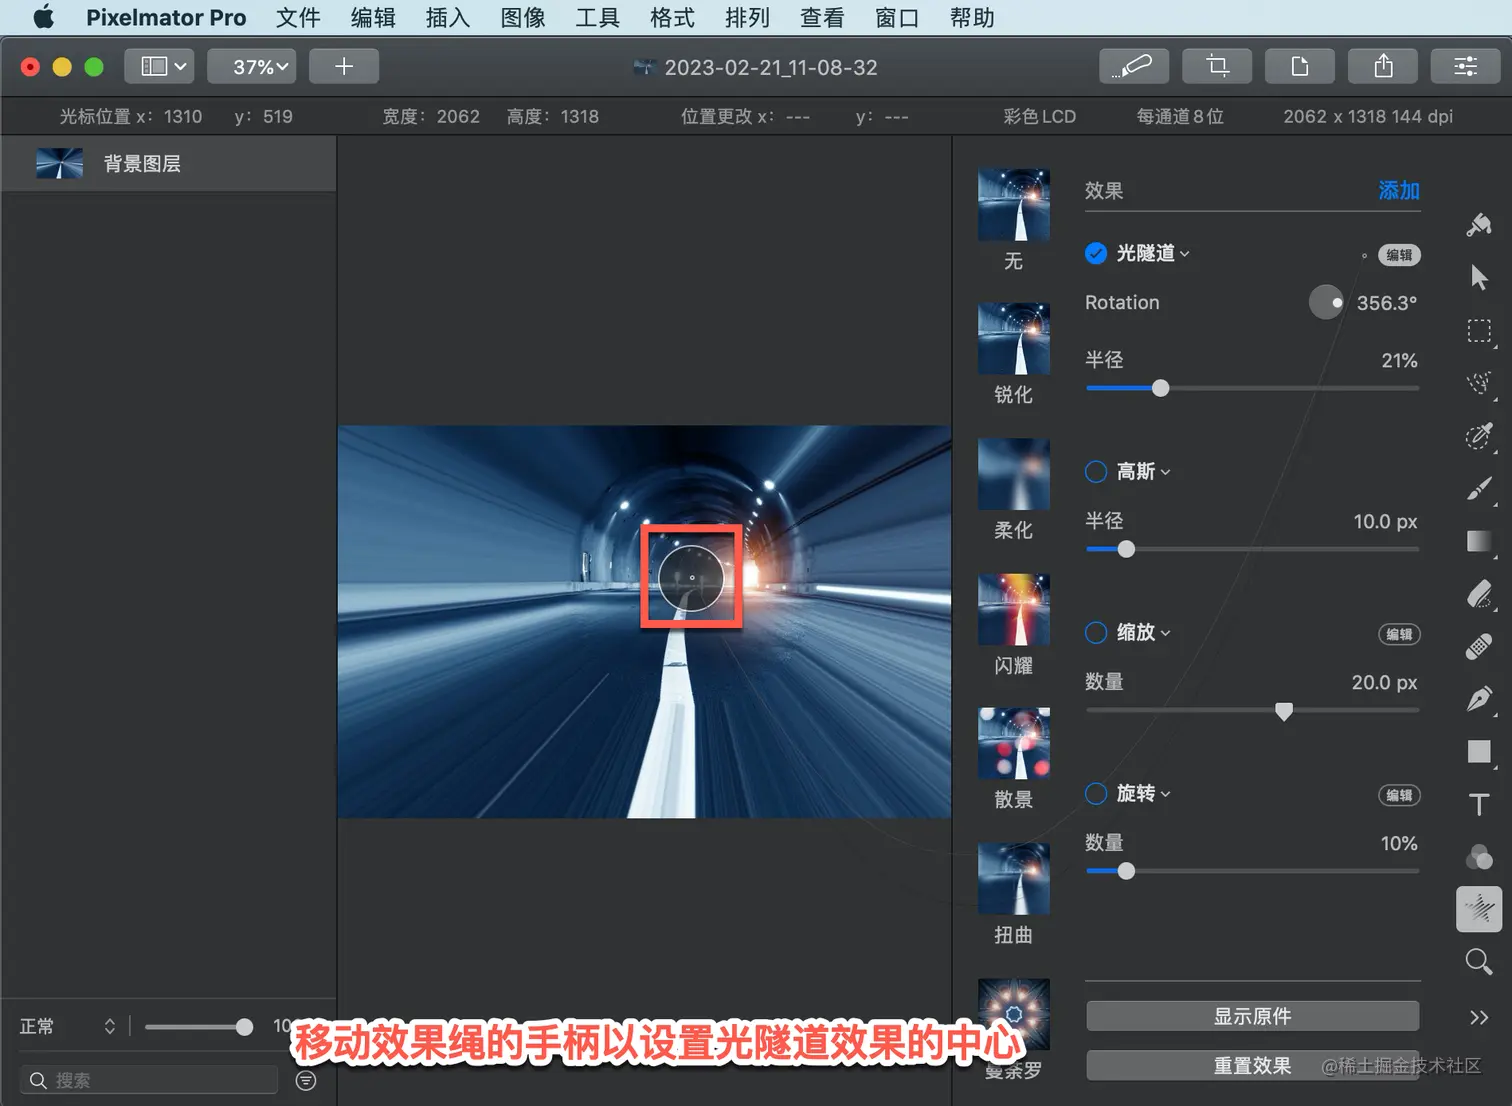The width and height of the screenshot is (1512, 1106).
Task: Click the Rotation angle dial
Action: pos(1327,302)
